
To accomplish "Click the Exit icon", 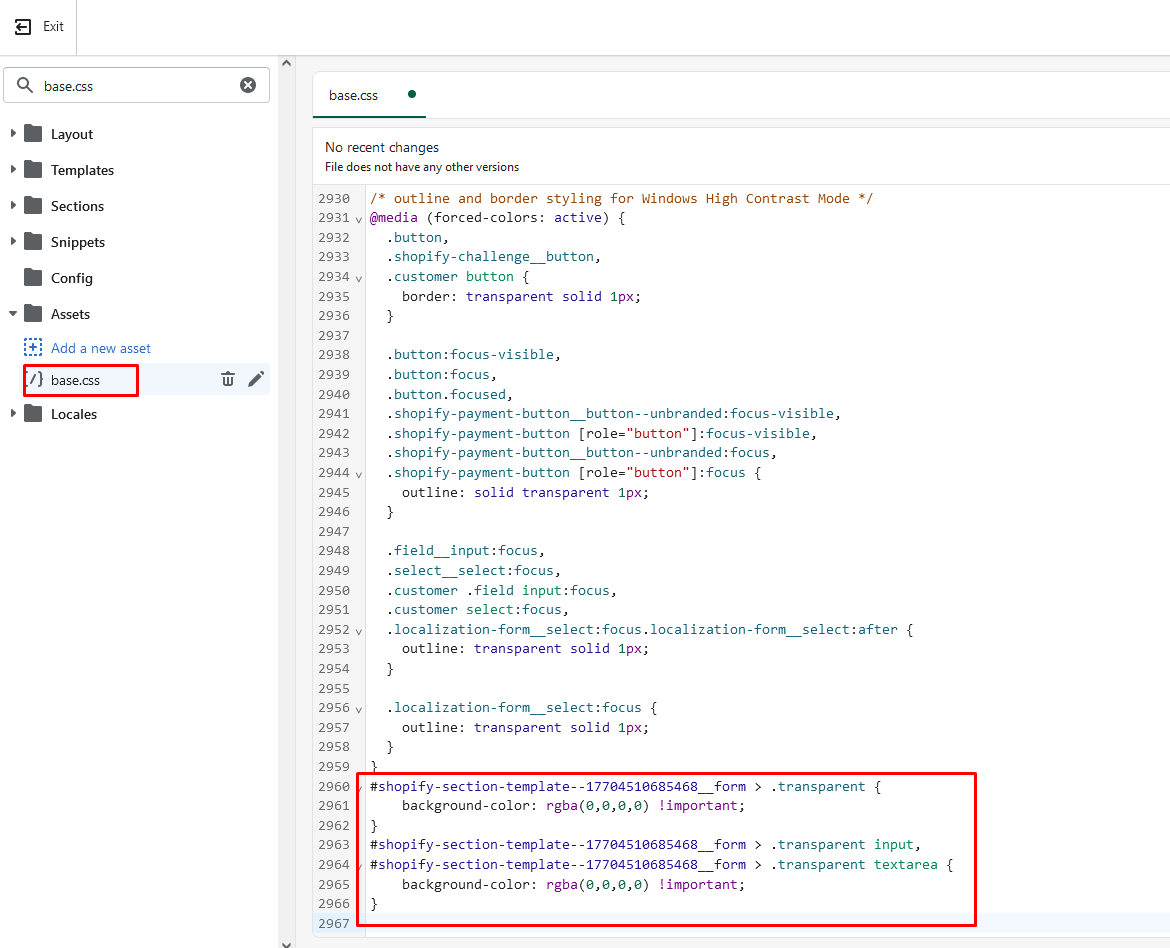I will (23, 27).
